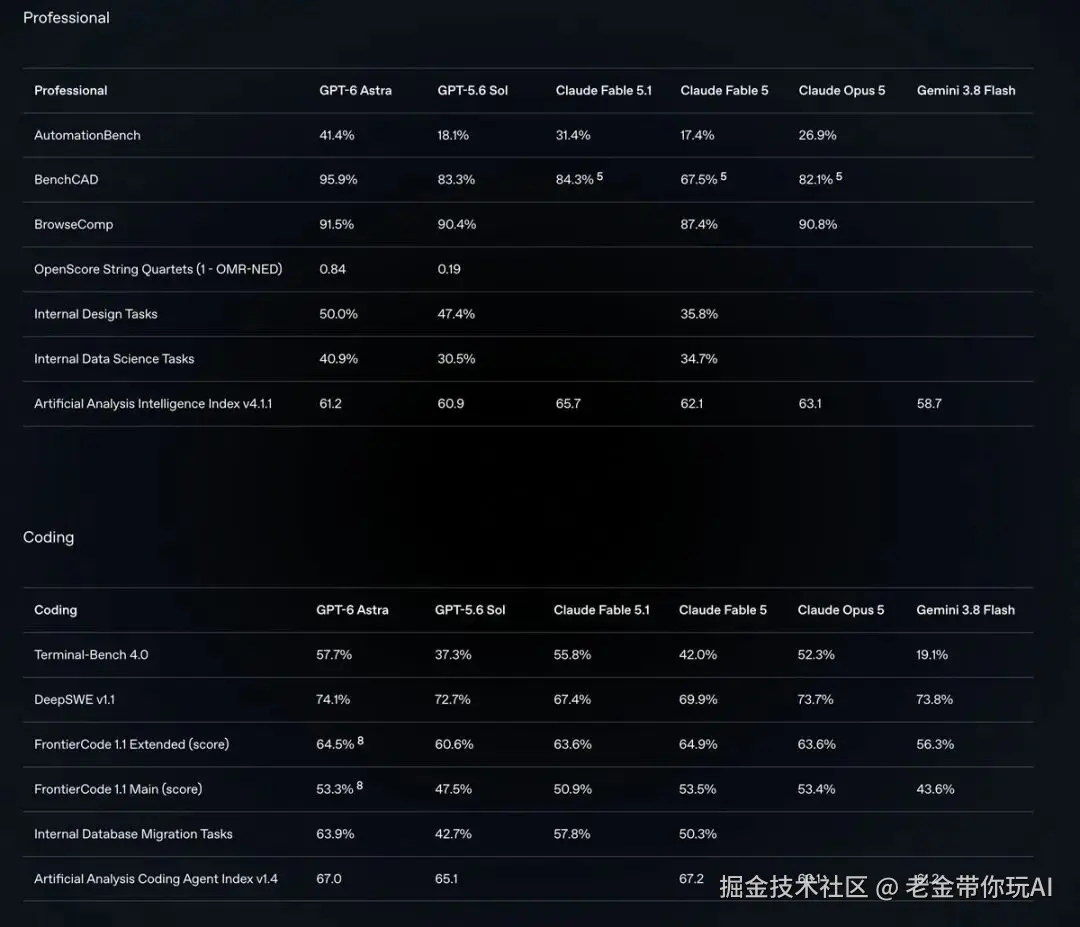The height and width of the screenshot is (927, 1080).
Task: Click the 63.9% Database Migration value
Action: click(x=335, y=834)
